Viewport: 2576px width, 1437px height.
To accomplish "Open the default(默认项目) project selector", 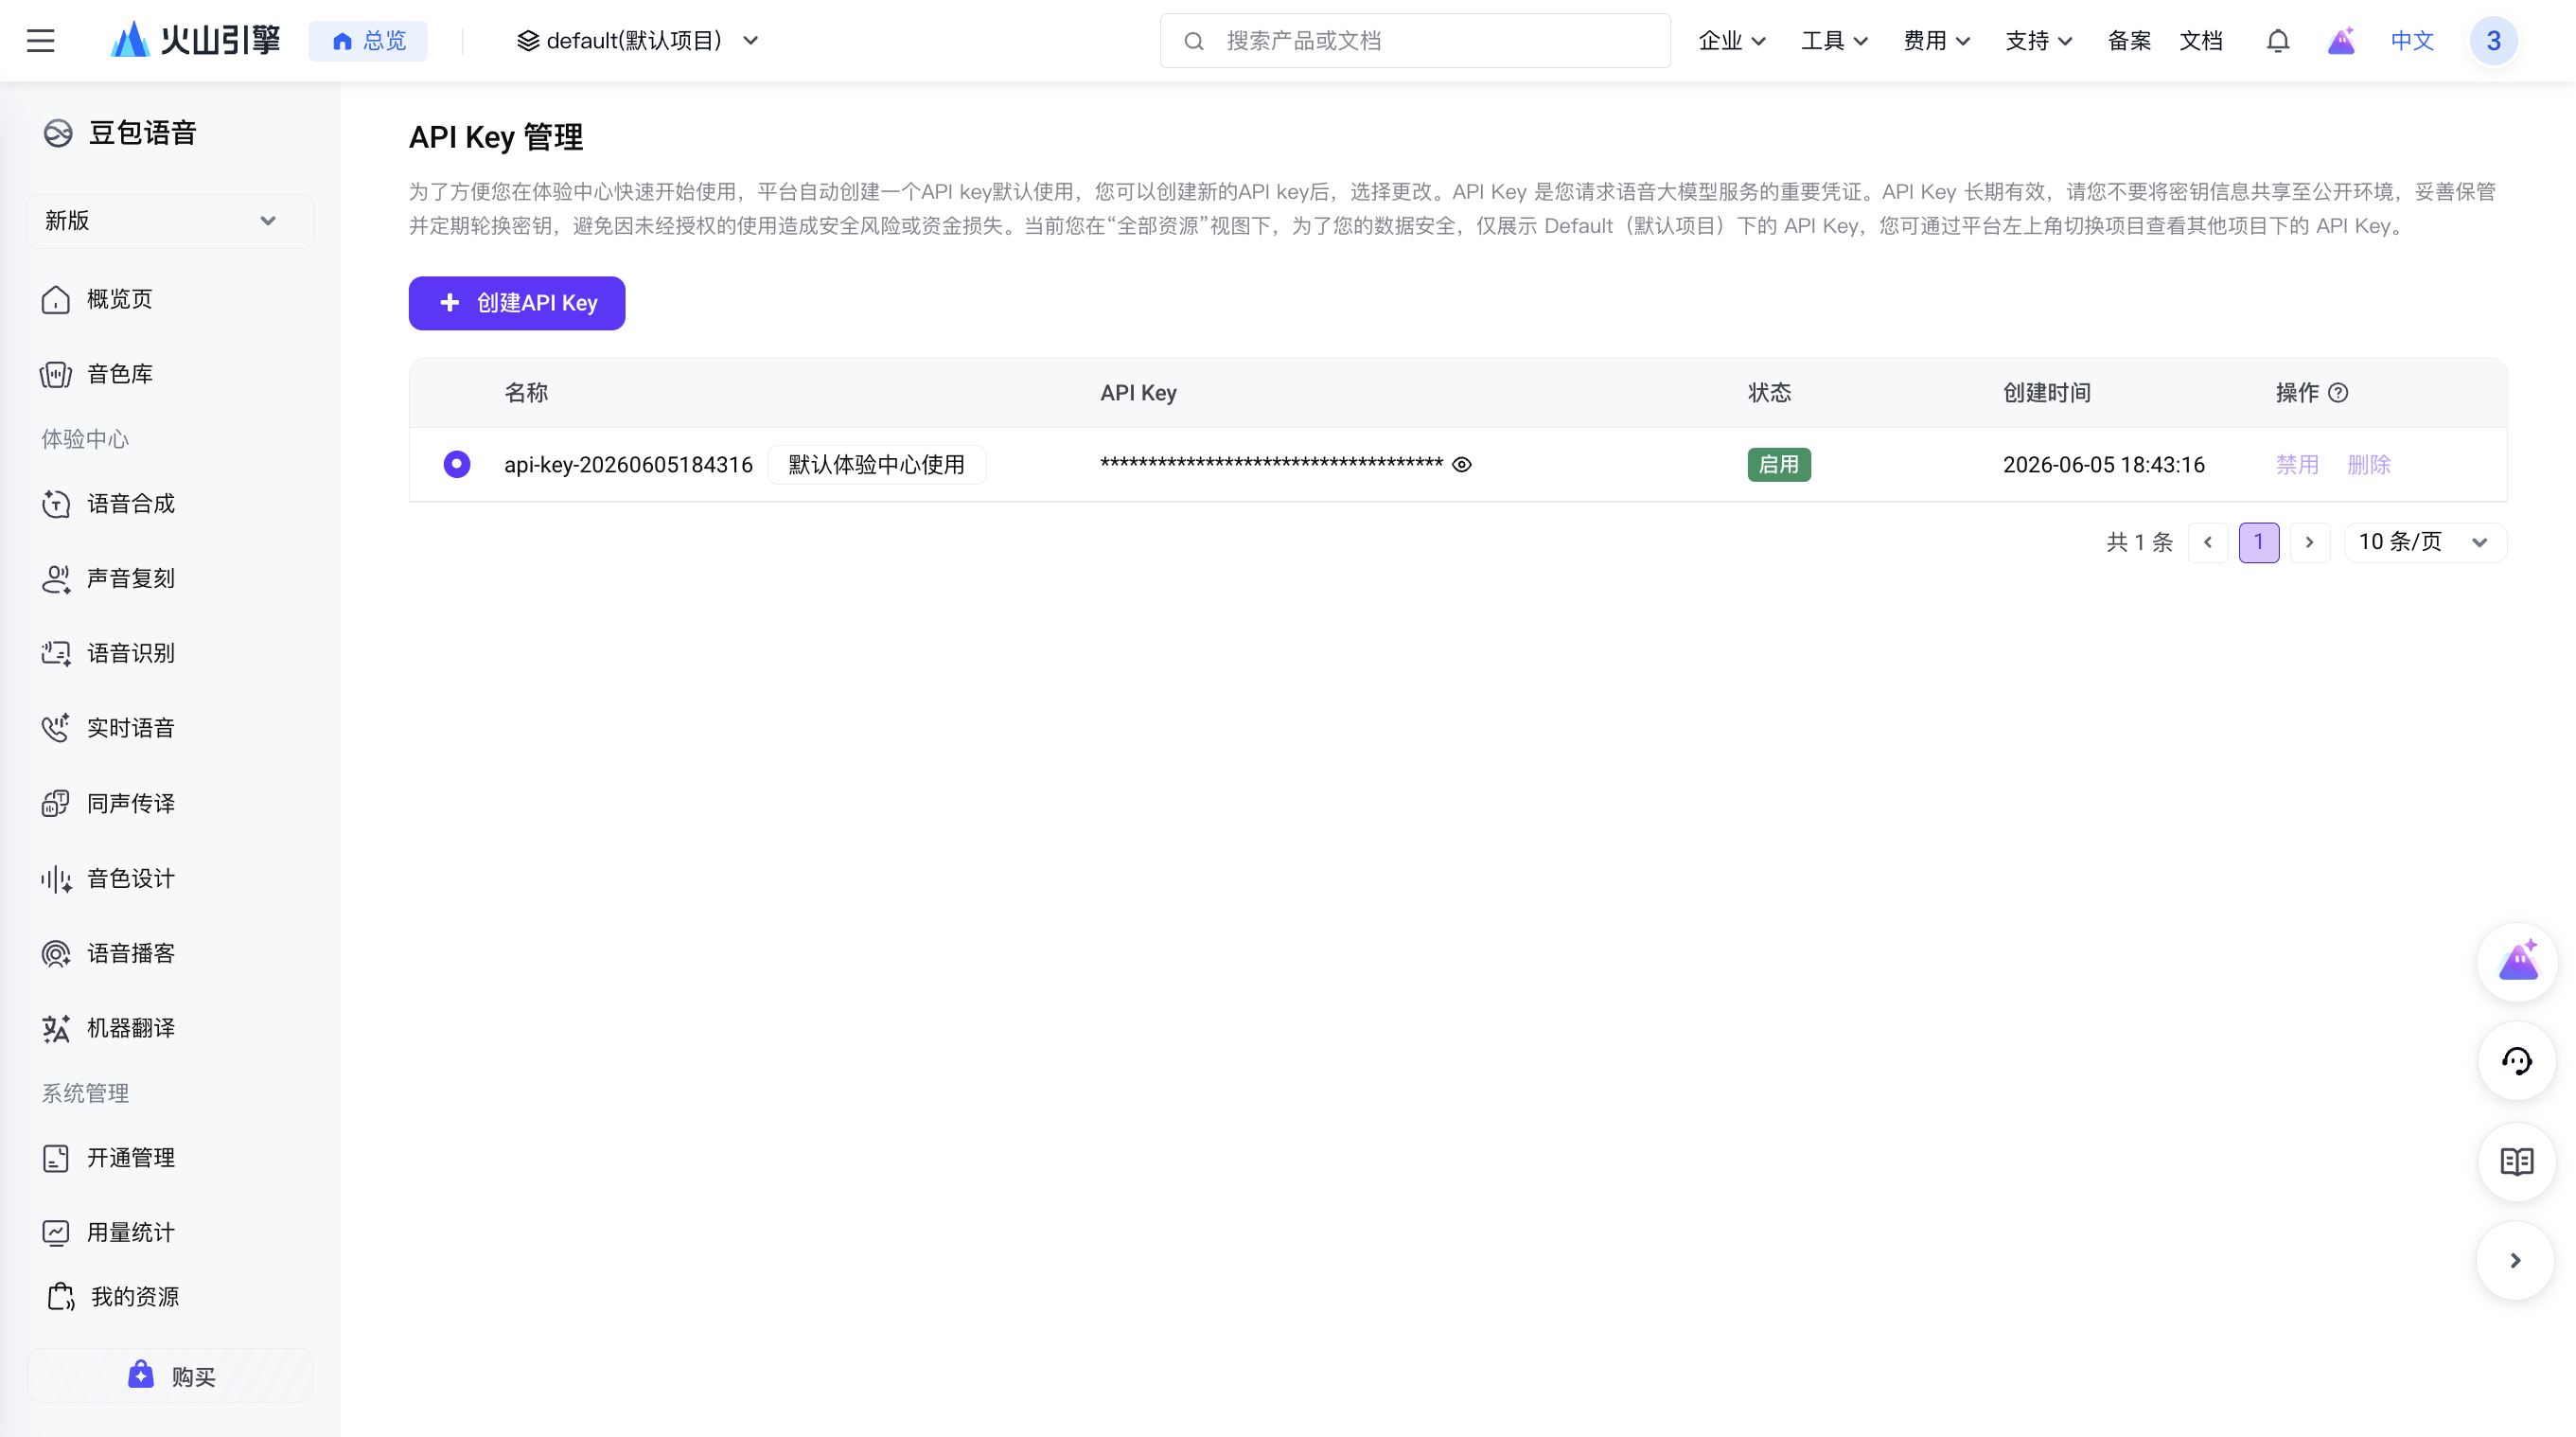I will pyautogui.click(x=638, y=41).
